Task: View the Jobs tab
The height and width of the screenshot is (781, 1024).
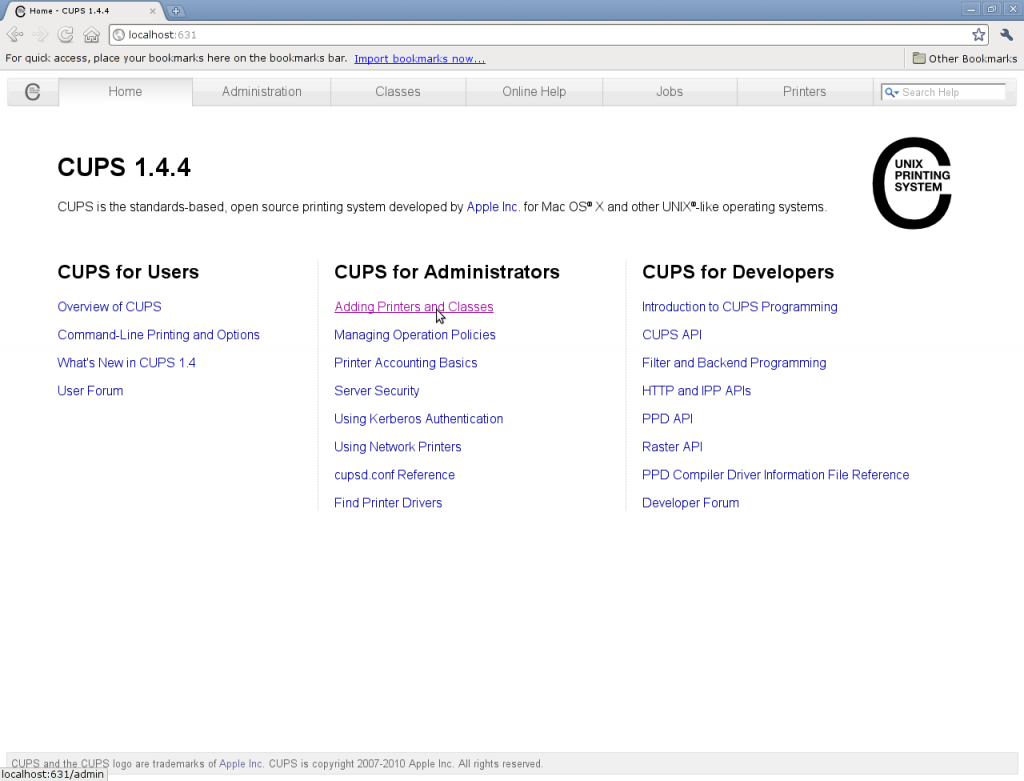Action: [669, 91]
